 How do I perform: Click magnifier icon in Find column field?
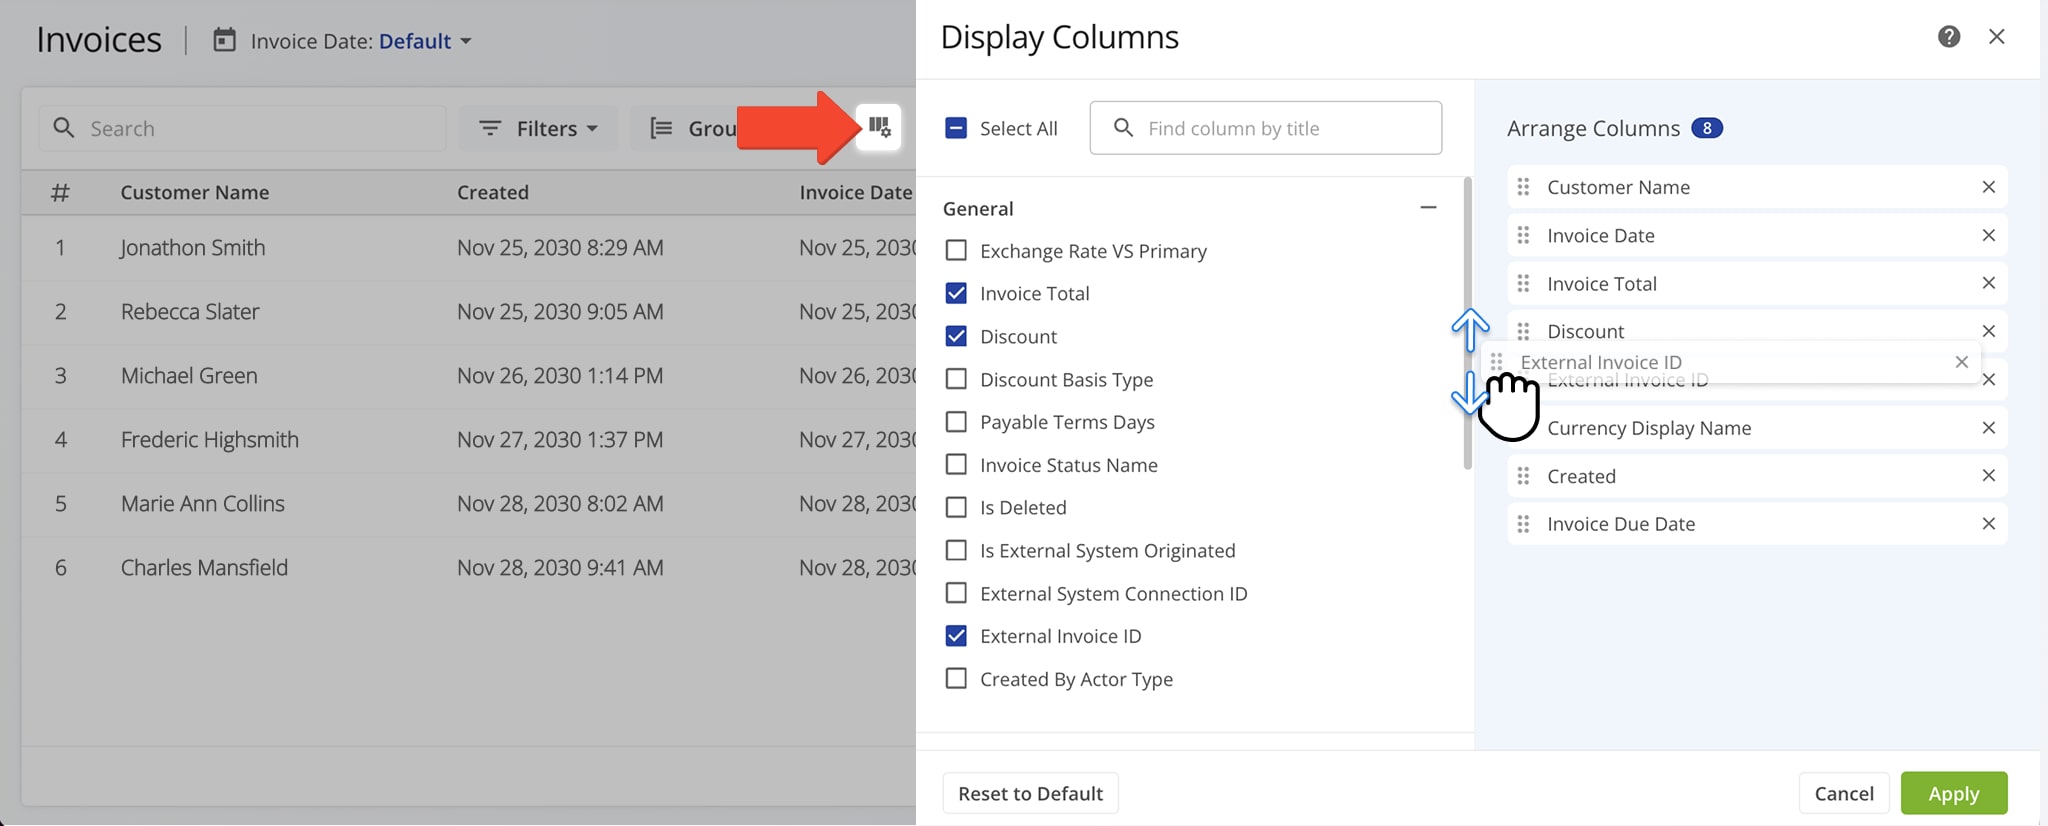tap(1123, 128)
